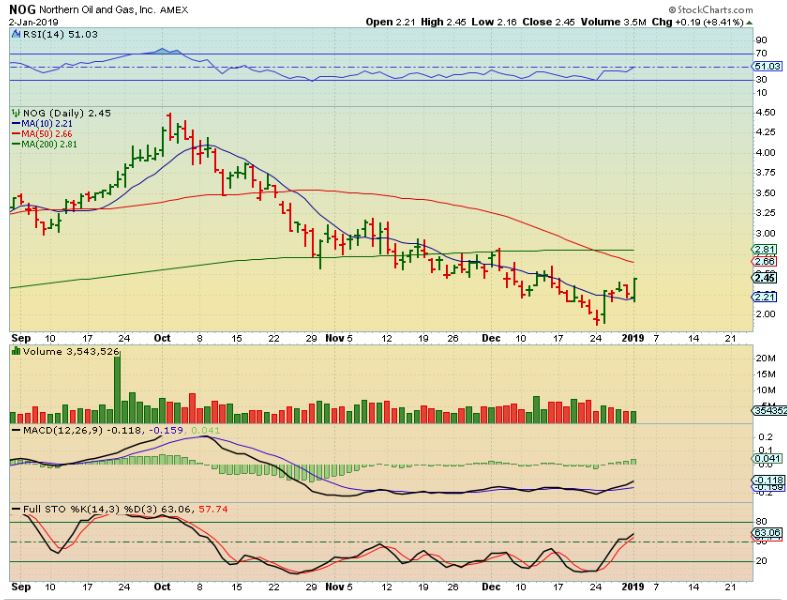The height and width of the screenshot is (600, 787).
Task: Click the last green price bar for 2-Jan-2019
Action: click(x=635, y=290)
